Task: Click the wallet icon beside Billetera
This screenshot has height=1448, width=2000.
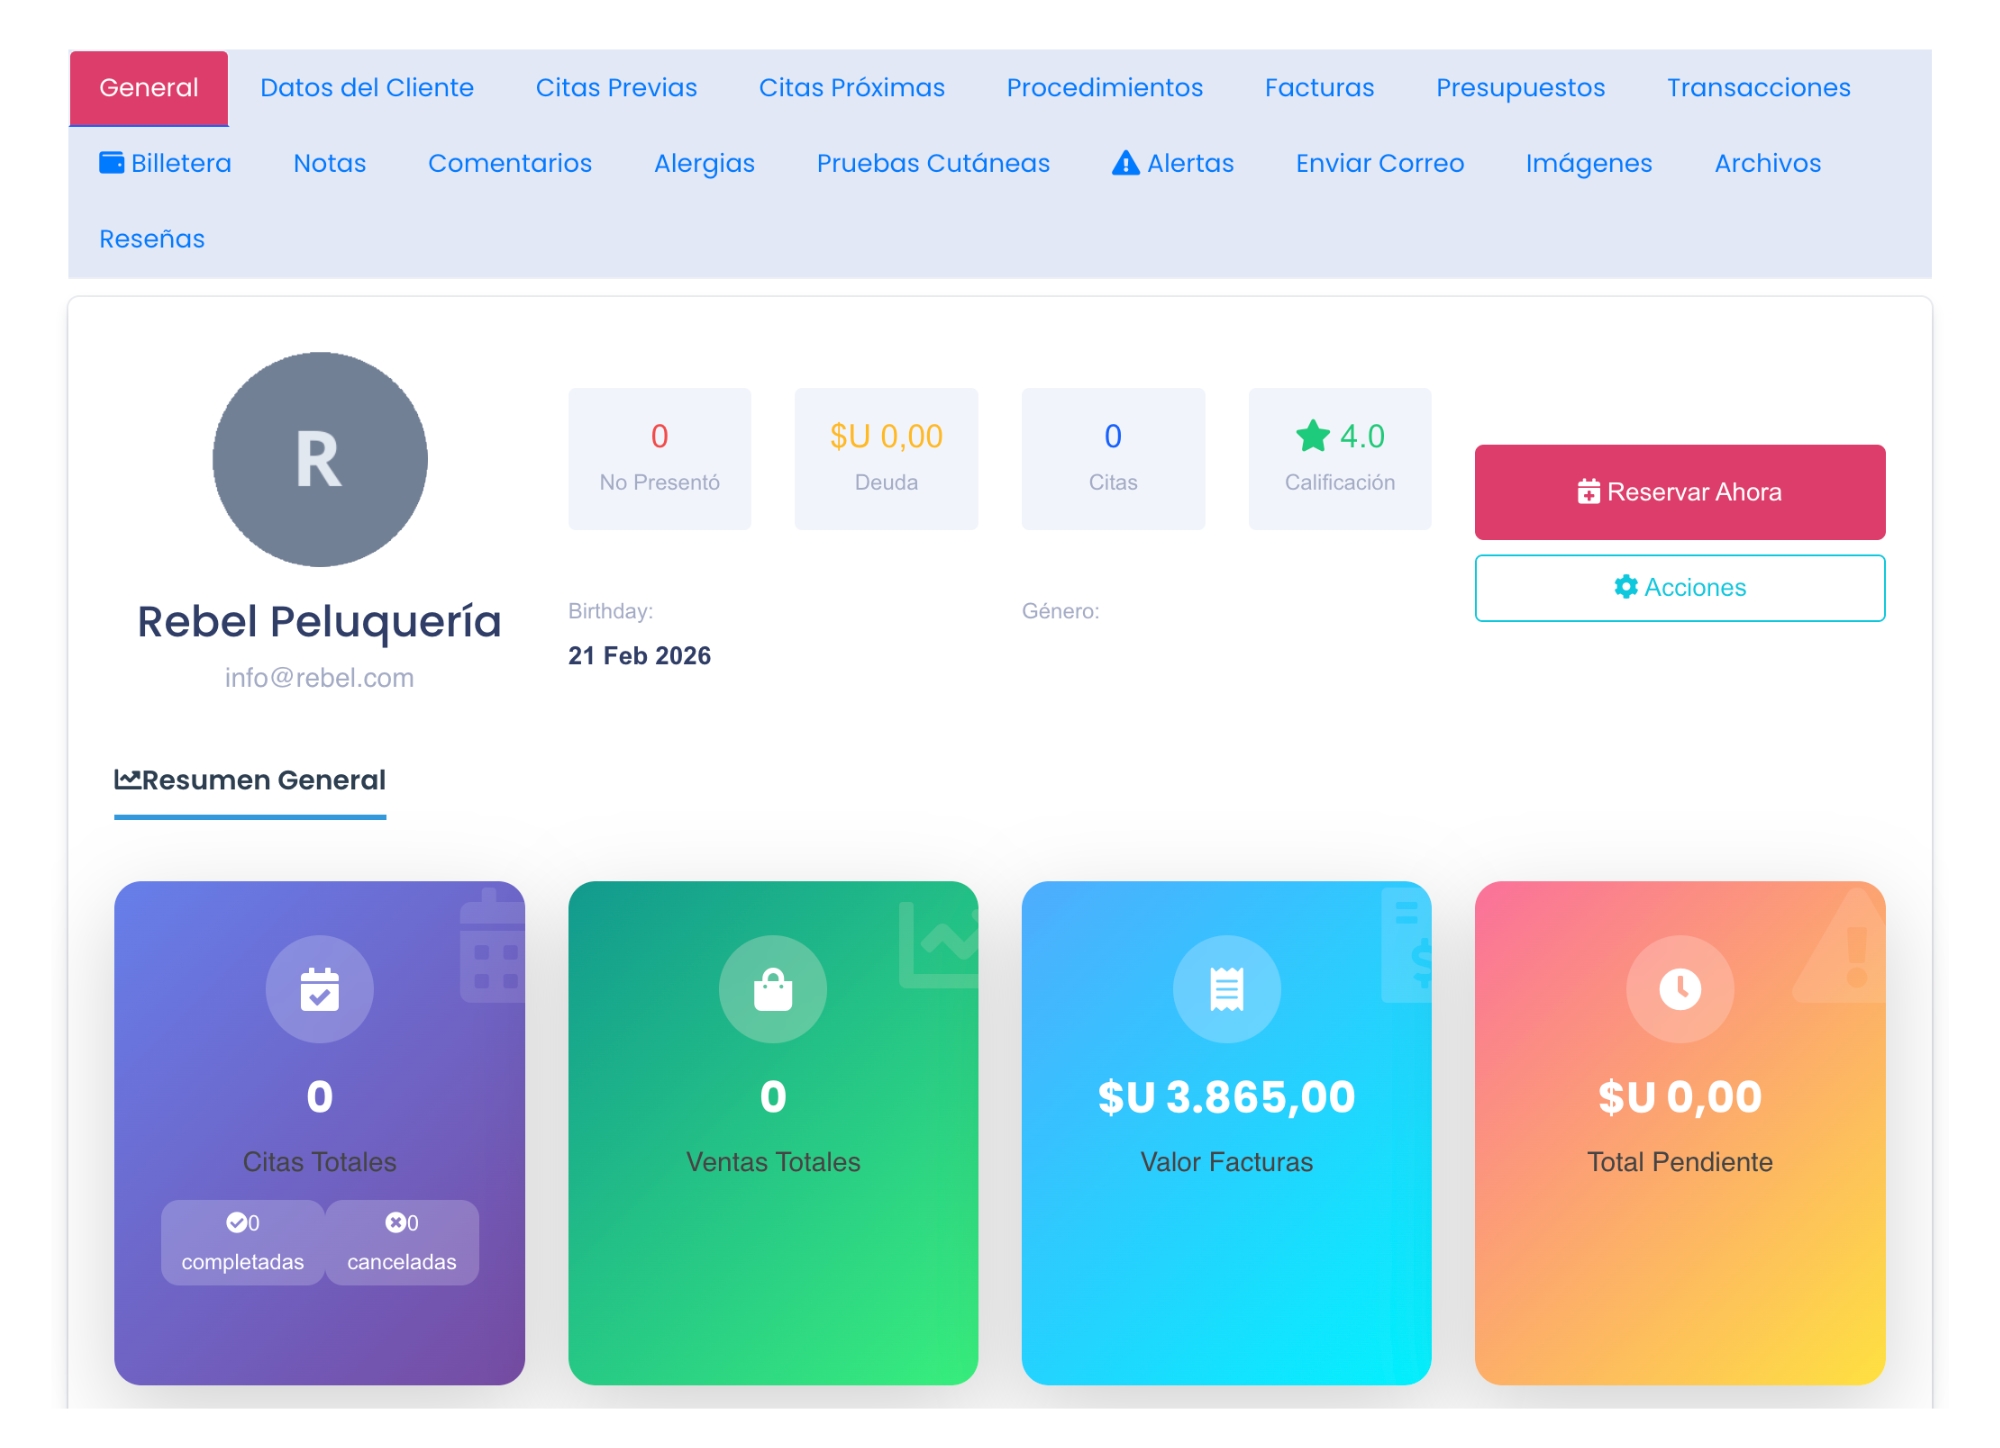Action: pyautogui.click(x=111, y=163)
